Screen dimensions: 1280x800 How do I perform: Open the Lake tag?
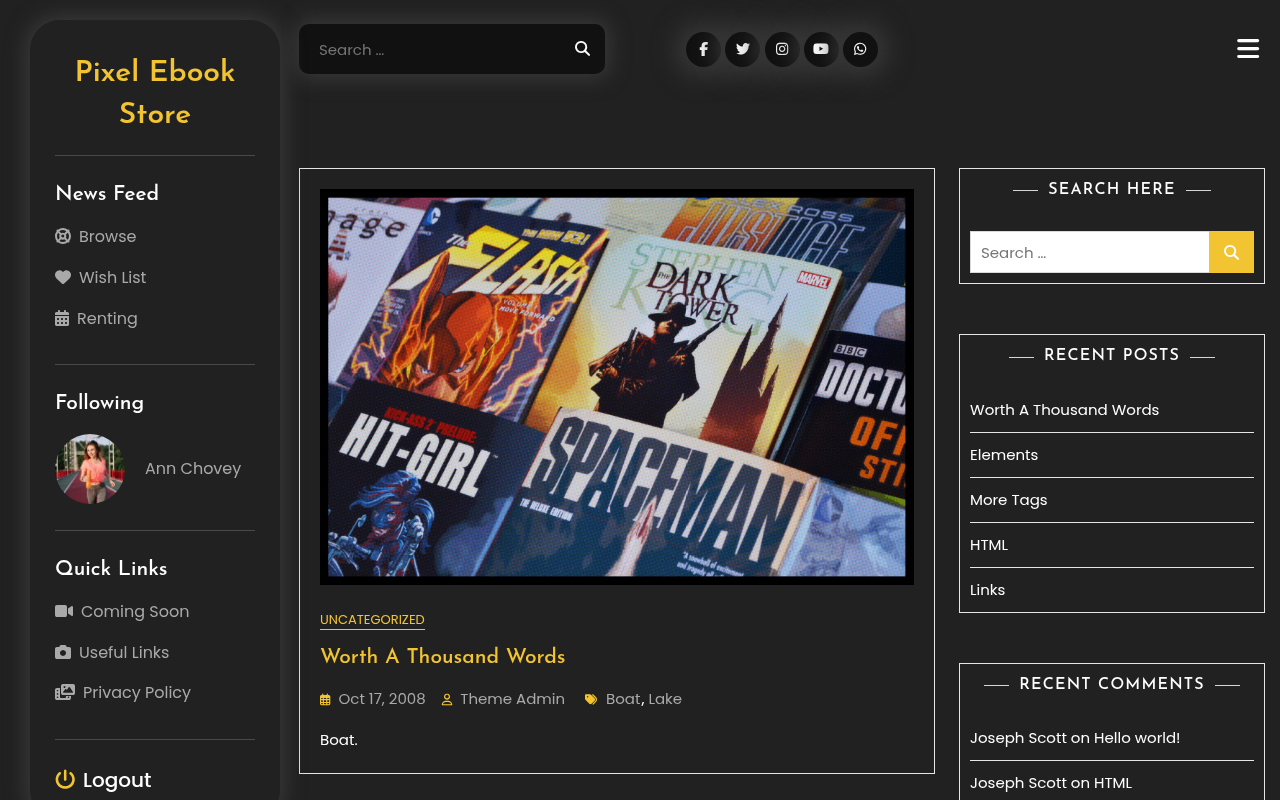tap(665, 699)
